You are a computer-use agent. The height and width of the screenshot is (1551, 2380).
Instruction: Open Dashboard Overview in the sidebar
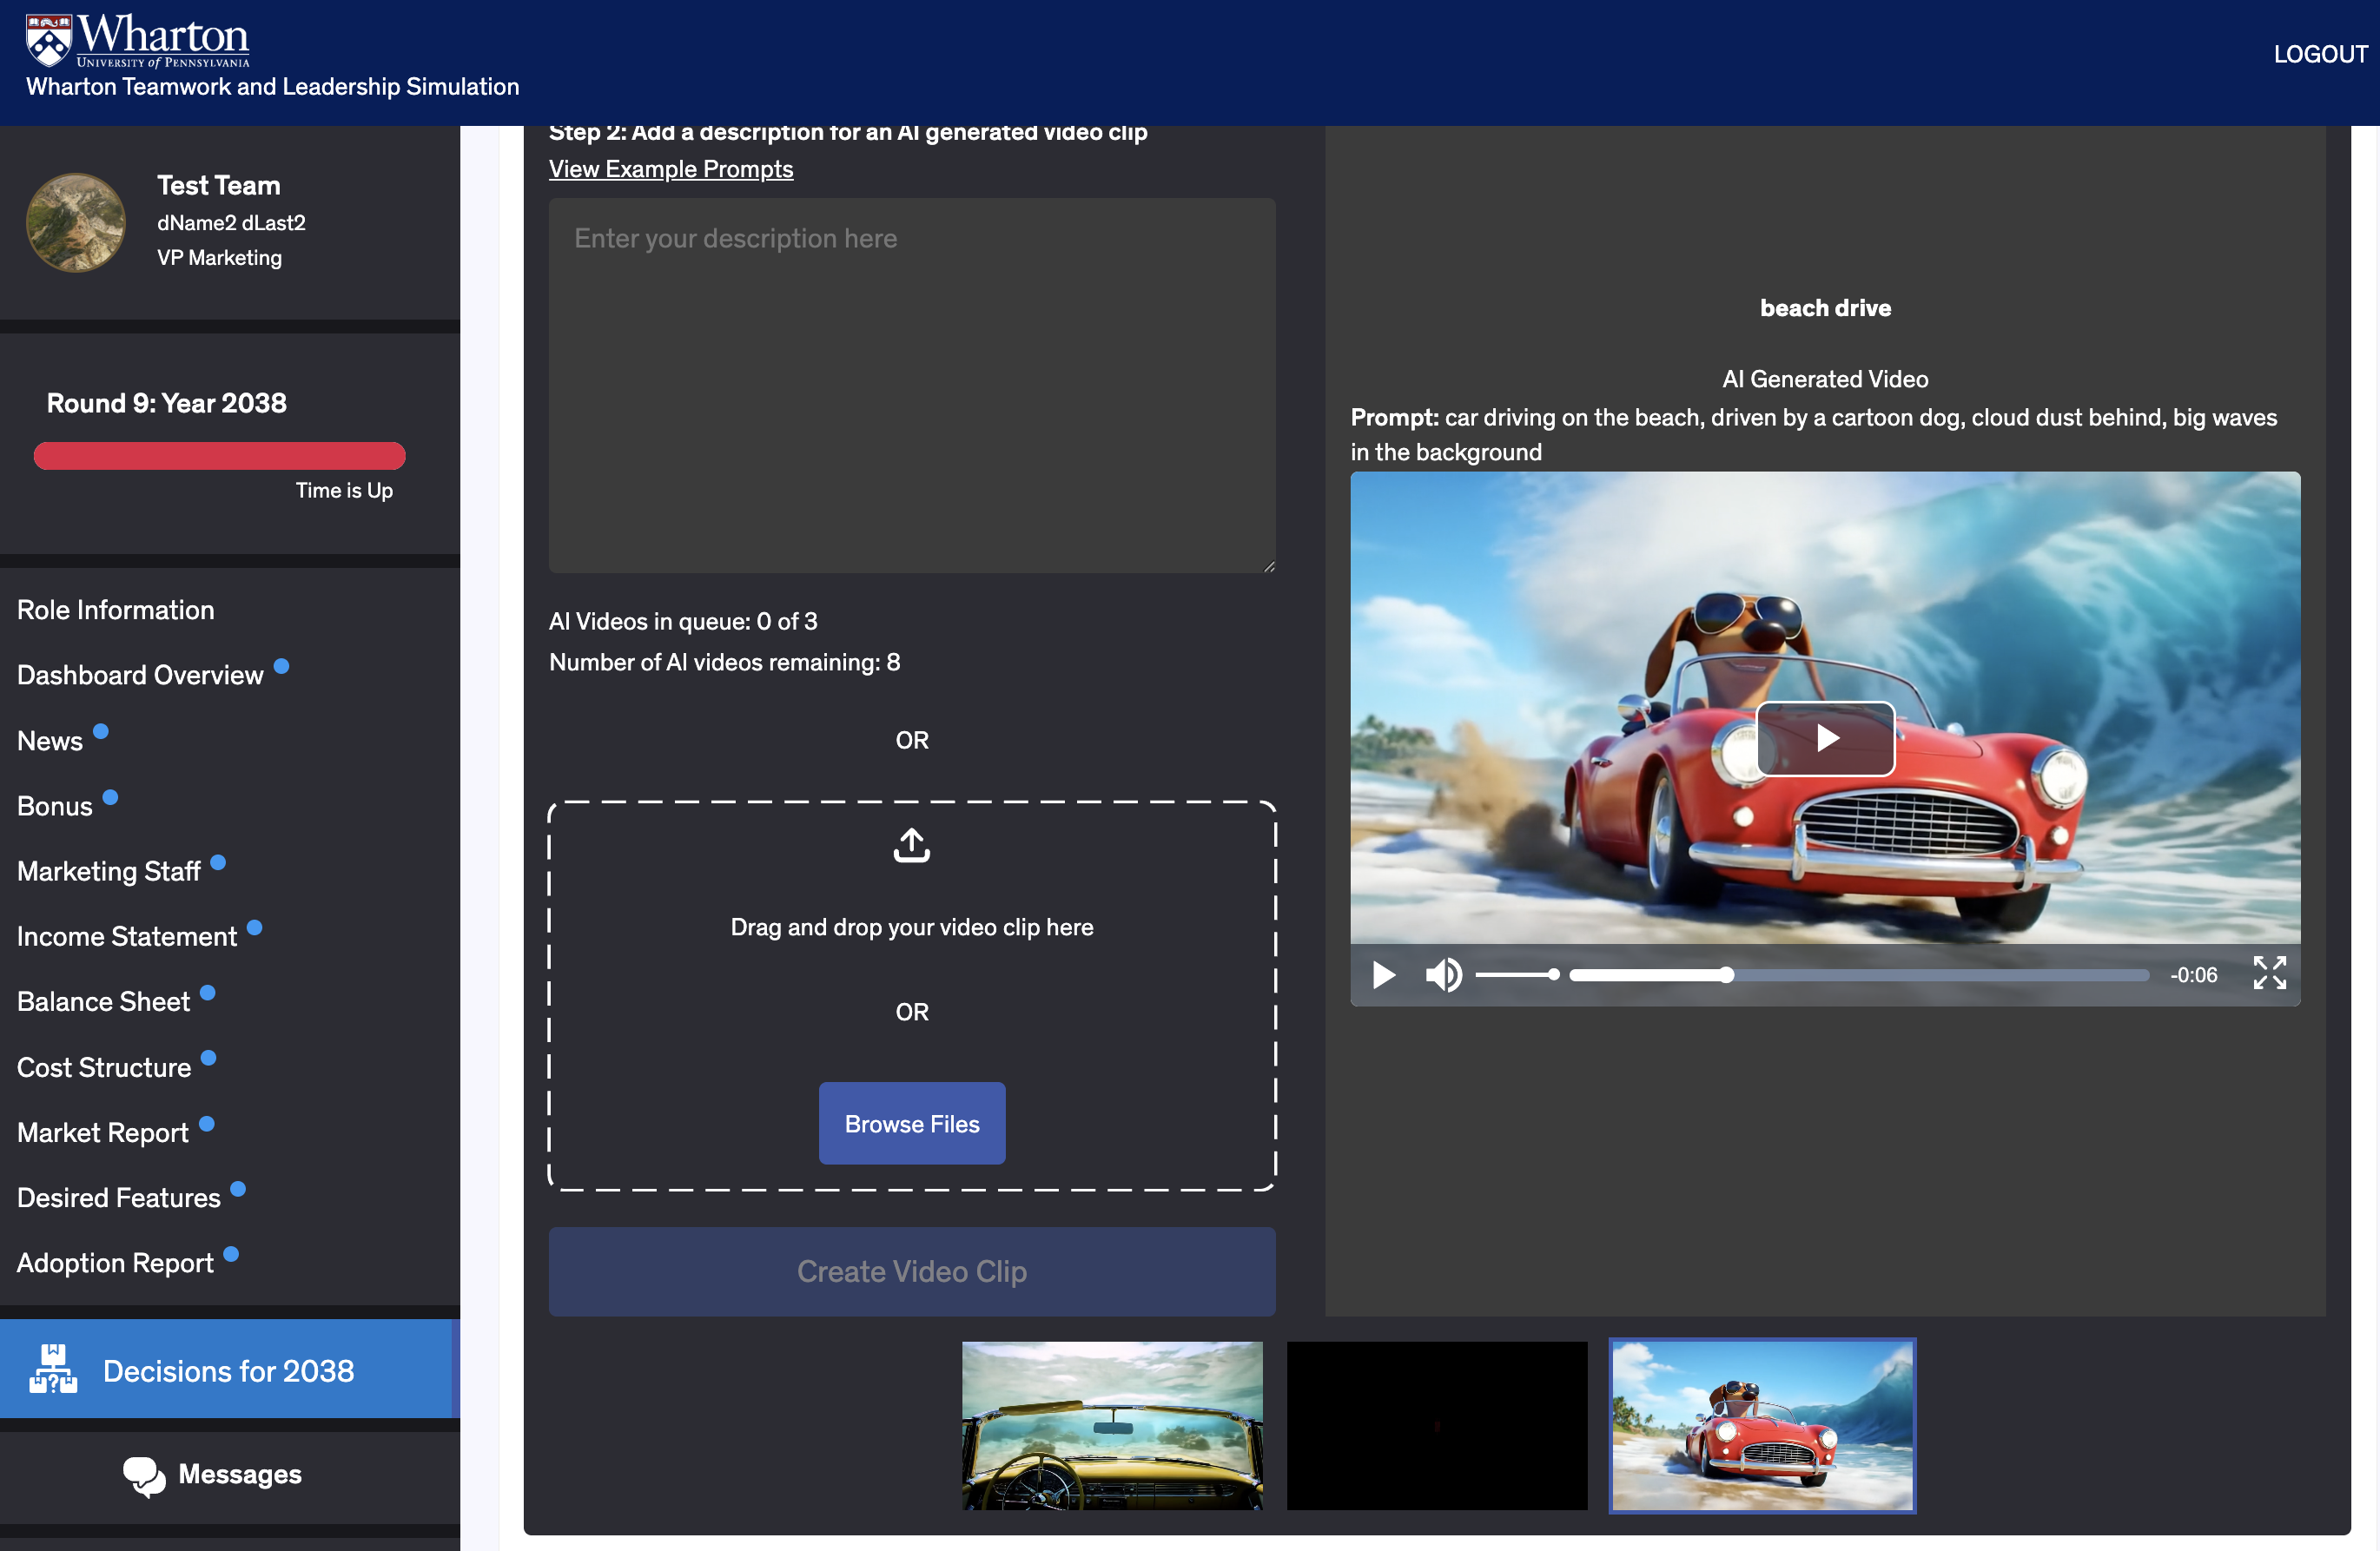pyautogui.click(x=140, y=675)
